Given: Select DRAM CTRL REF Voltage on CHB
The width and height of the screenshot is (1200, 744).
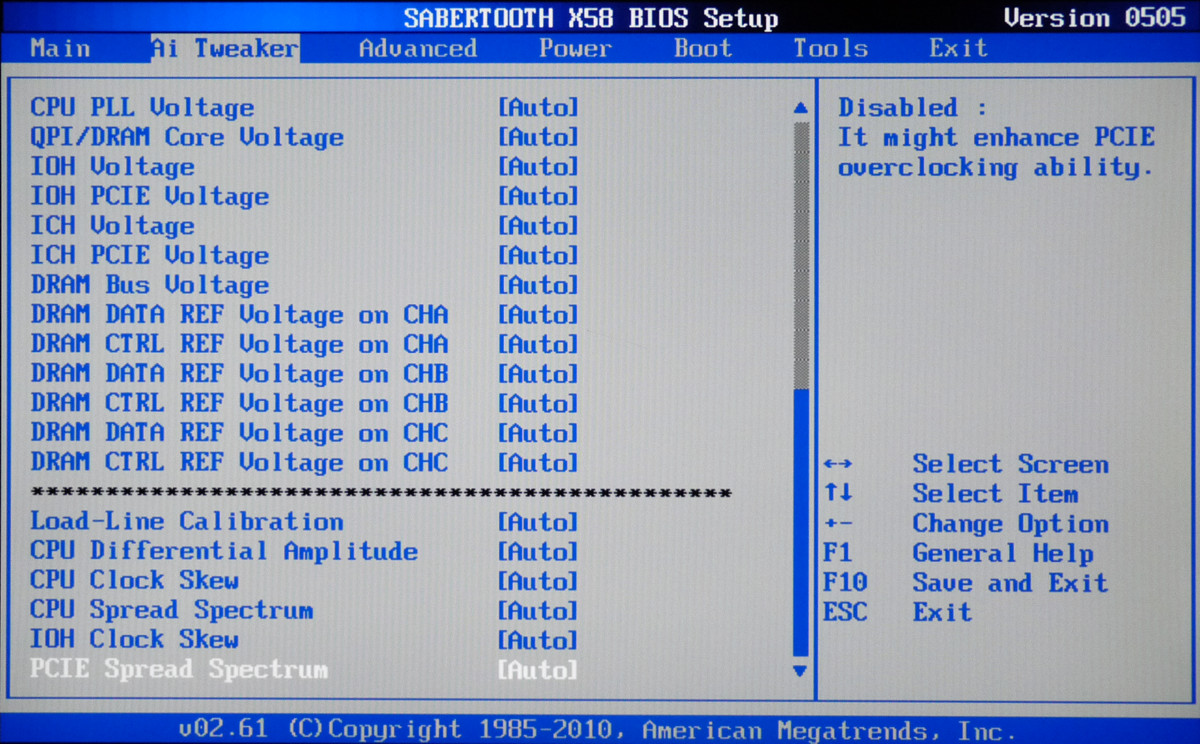Looking at the screenshot, I should (x=239, y=404).
